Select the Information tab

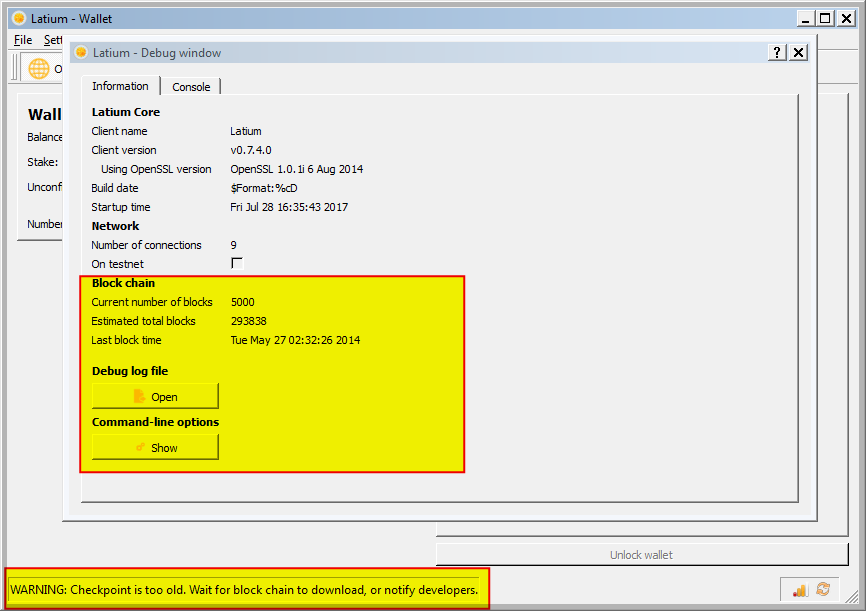pyautogui.click(x=120, y=86)
